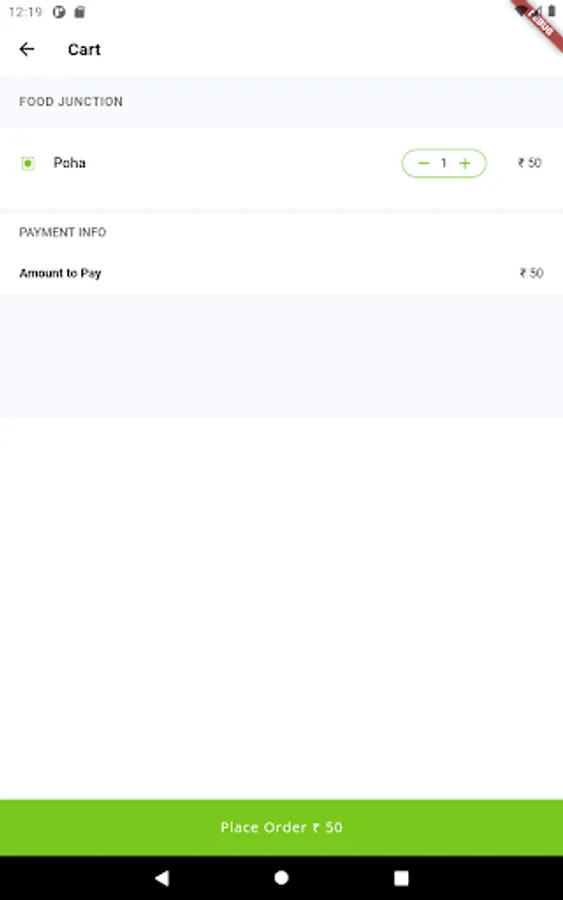This screenshot has height=900, width=563.
Task: Tap the SD card status icon
Action: pyautogui.click(x=80, y=12)
